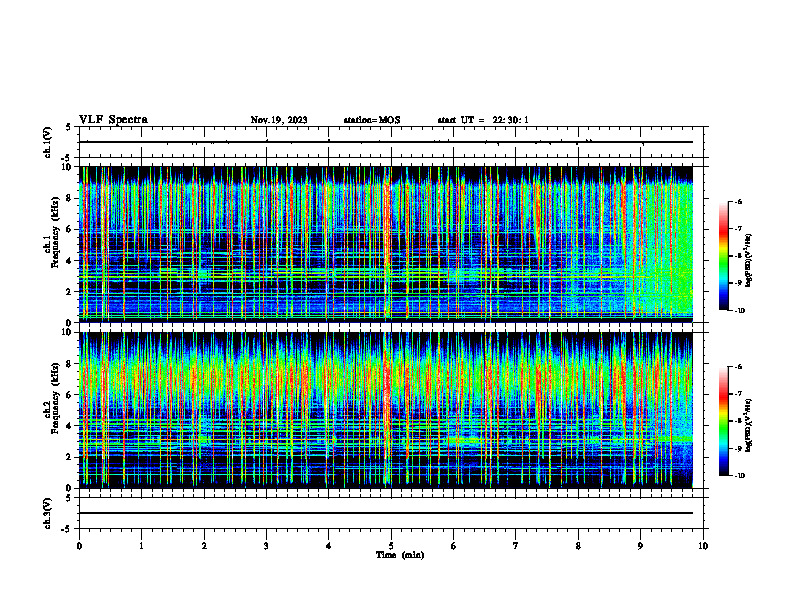Click the 'start UT = 22:30: 1' text

click(x=483, y=120)
